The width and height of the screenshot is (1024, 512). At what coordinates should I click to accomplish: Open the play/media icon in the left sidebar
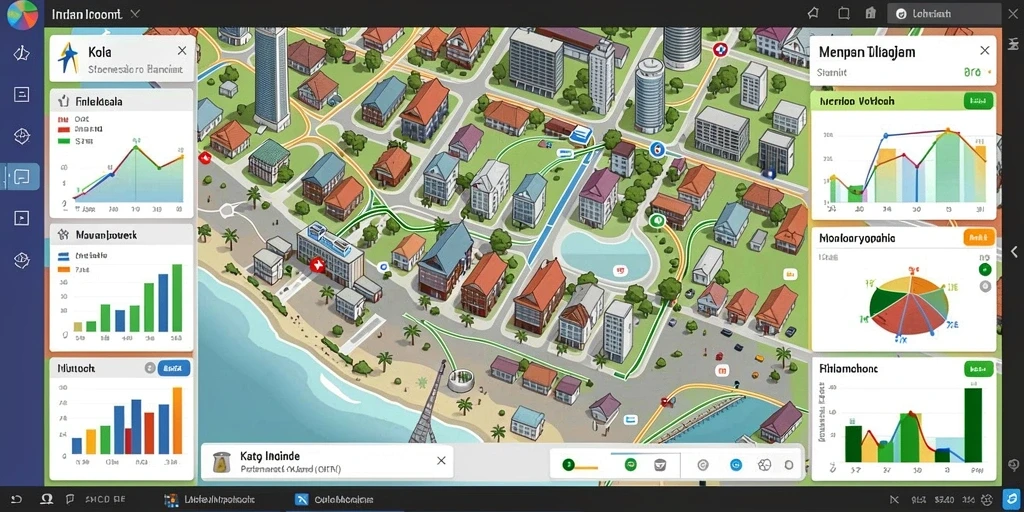click(22, 217)
